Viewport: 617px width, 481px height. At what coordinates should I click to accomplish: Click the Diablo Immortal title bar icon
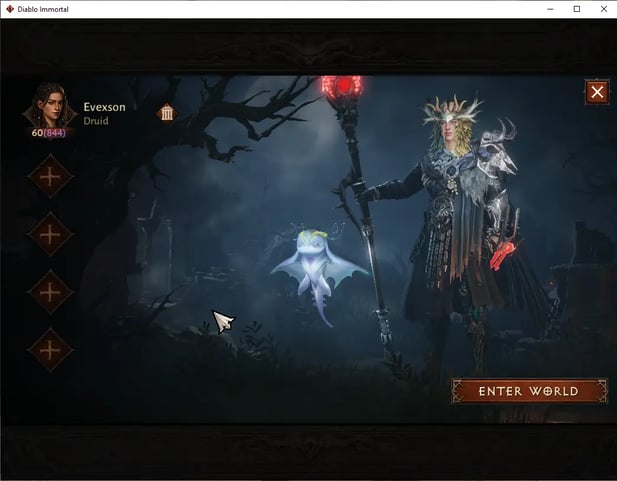(x=10, y=9)
